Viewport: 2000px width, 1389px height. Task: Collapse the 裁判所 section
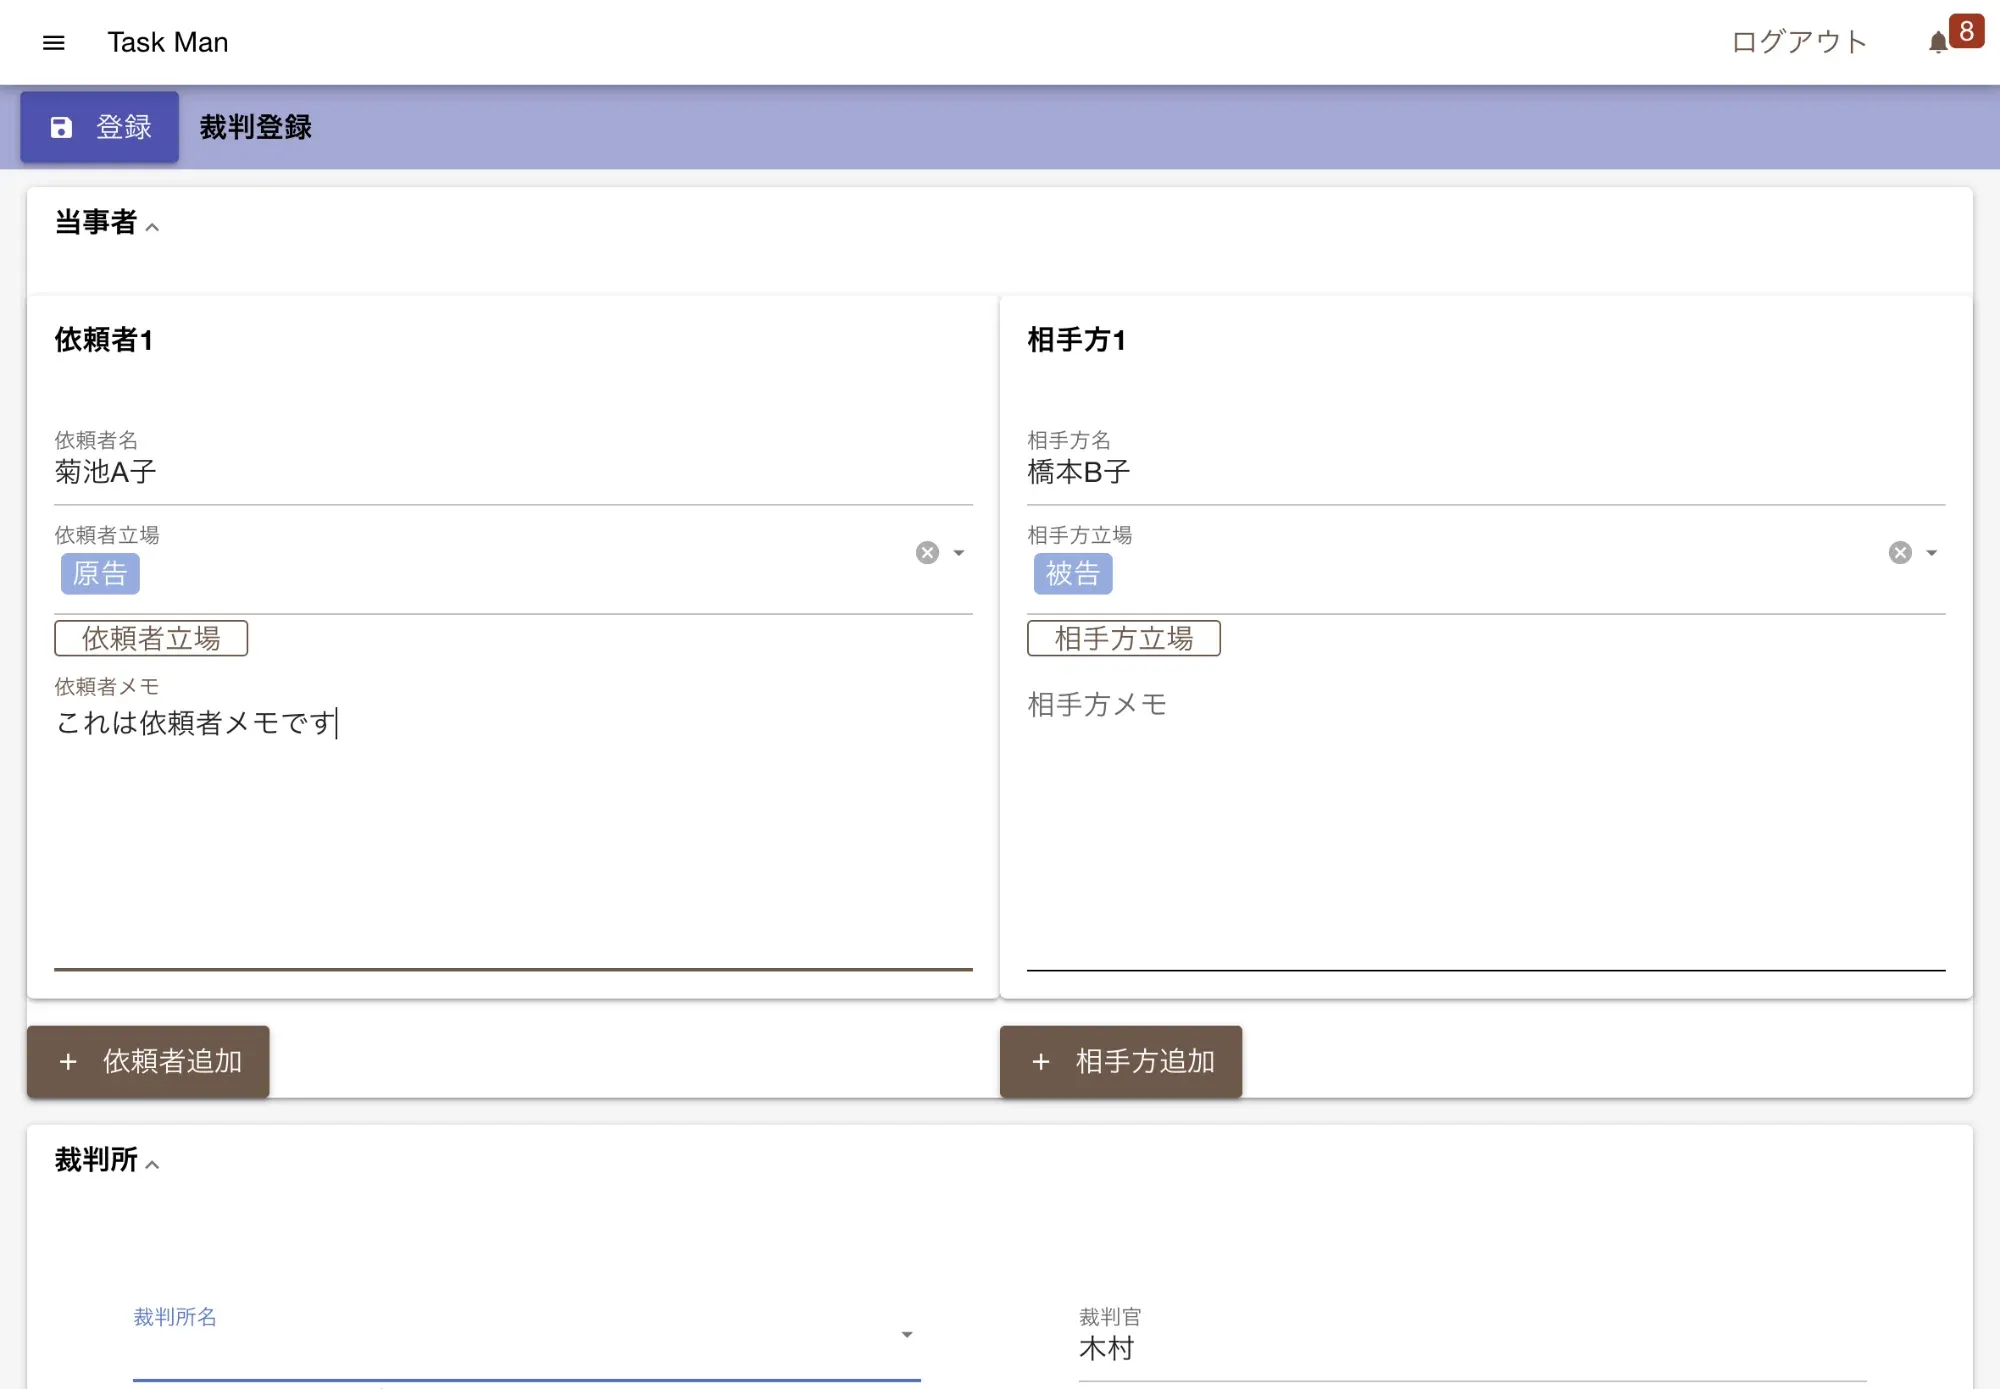tap(152, 1164)
